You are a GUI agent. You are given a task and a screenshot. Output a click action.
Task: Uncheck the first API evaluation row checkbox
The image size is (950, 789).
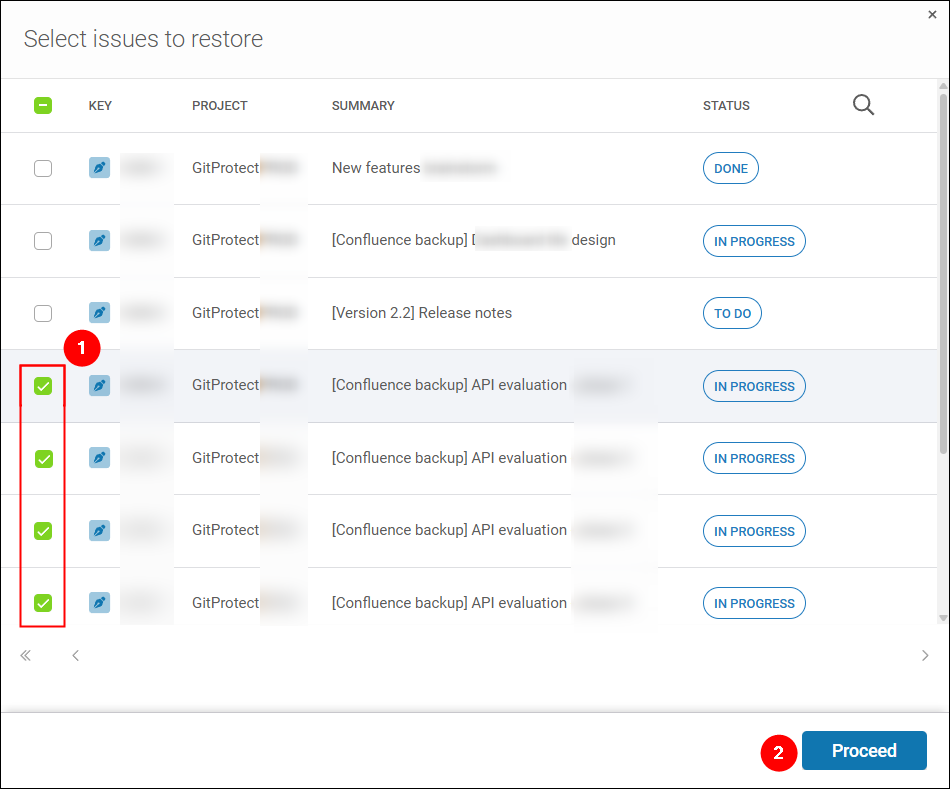click(x=43, y=385)
